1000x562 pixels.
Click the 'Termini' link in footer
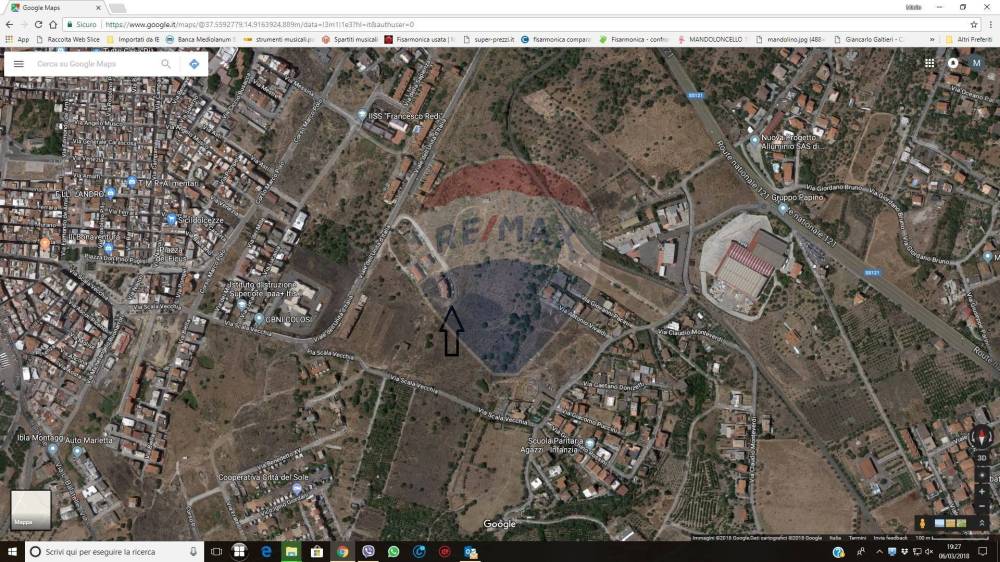[858, 538]
